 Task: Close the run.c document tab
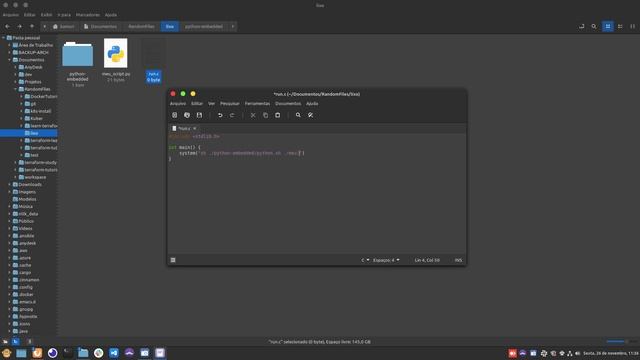pos(194,128)
